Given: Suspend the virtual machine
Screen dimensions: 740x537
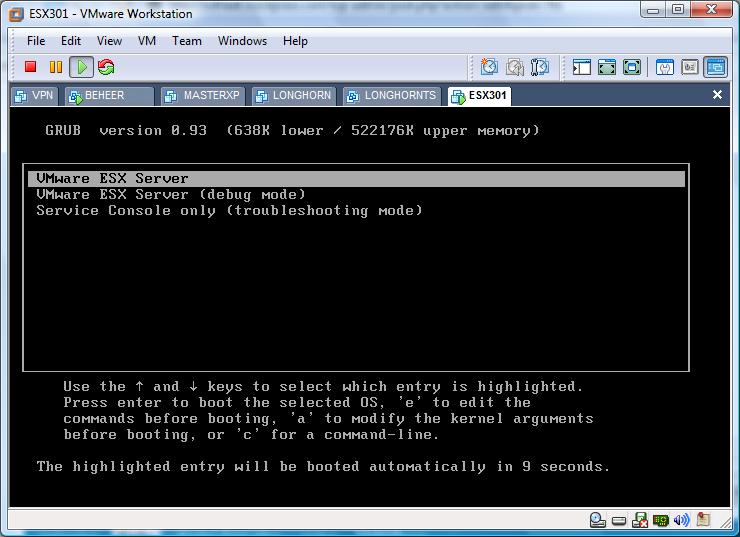Looking at the screenshot, I should 56,67.
